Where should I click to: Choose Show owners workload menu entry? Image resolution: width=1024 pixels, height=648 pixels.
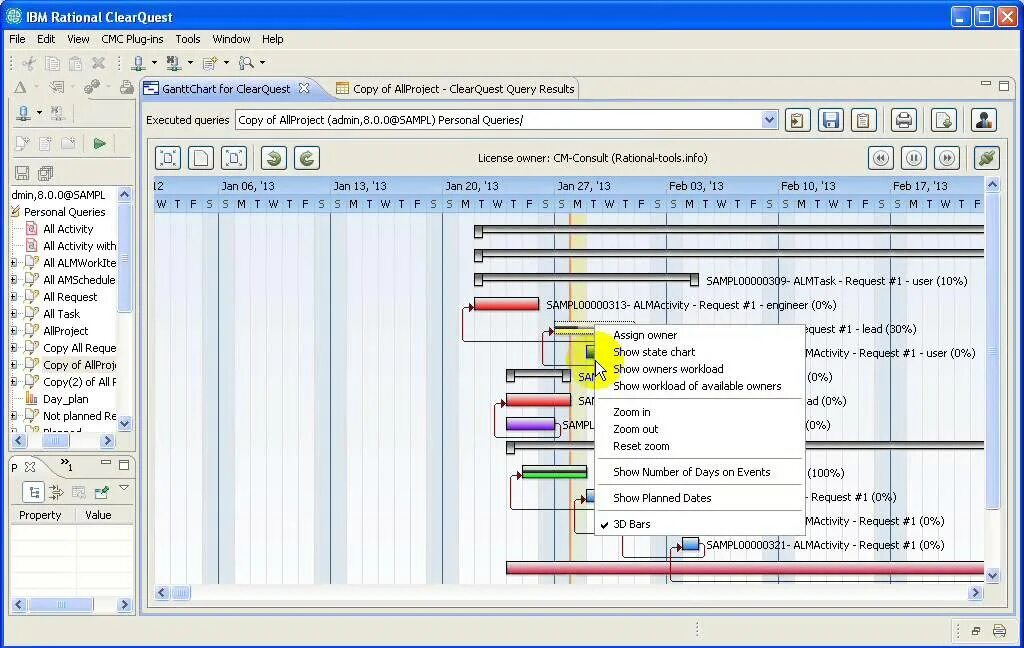coord(699,369)
